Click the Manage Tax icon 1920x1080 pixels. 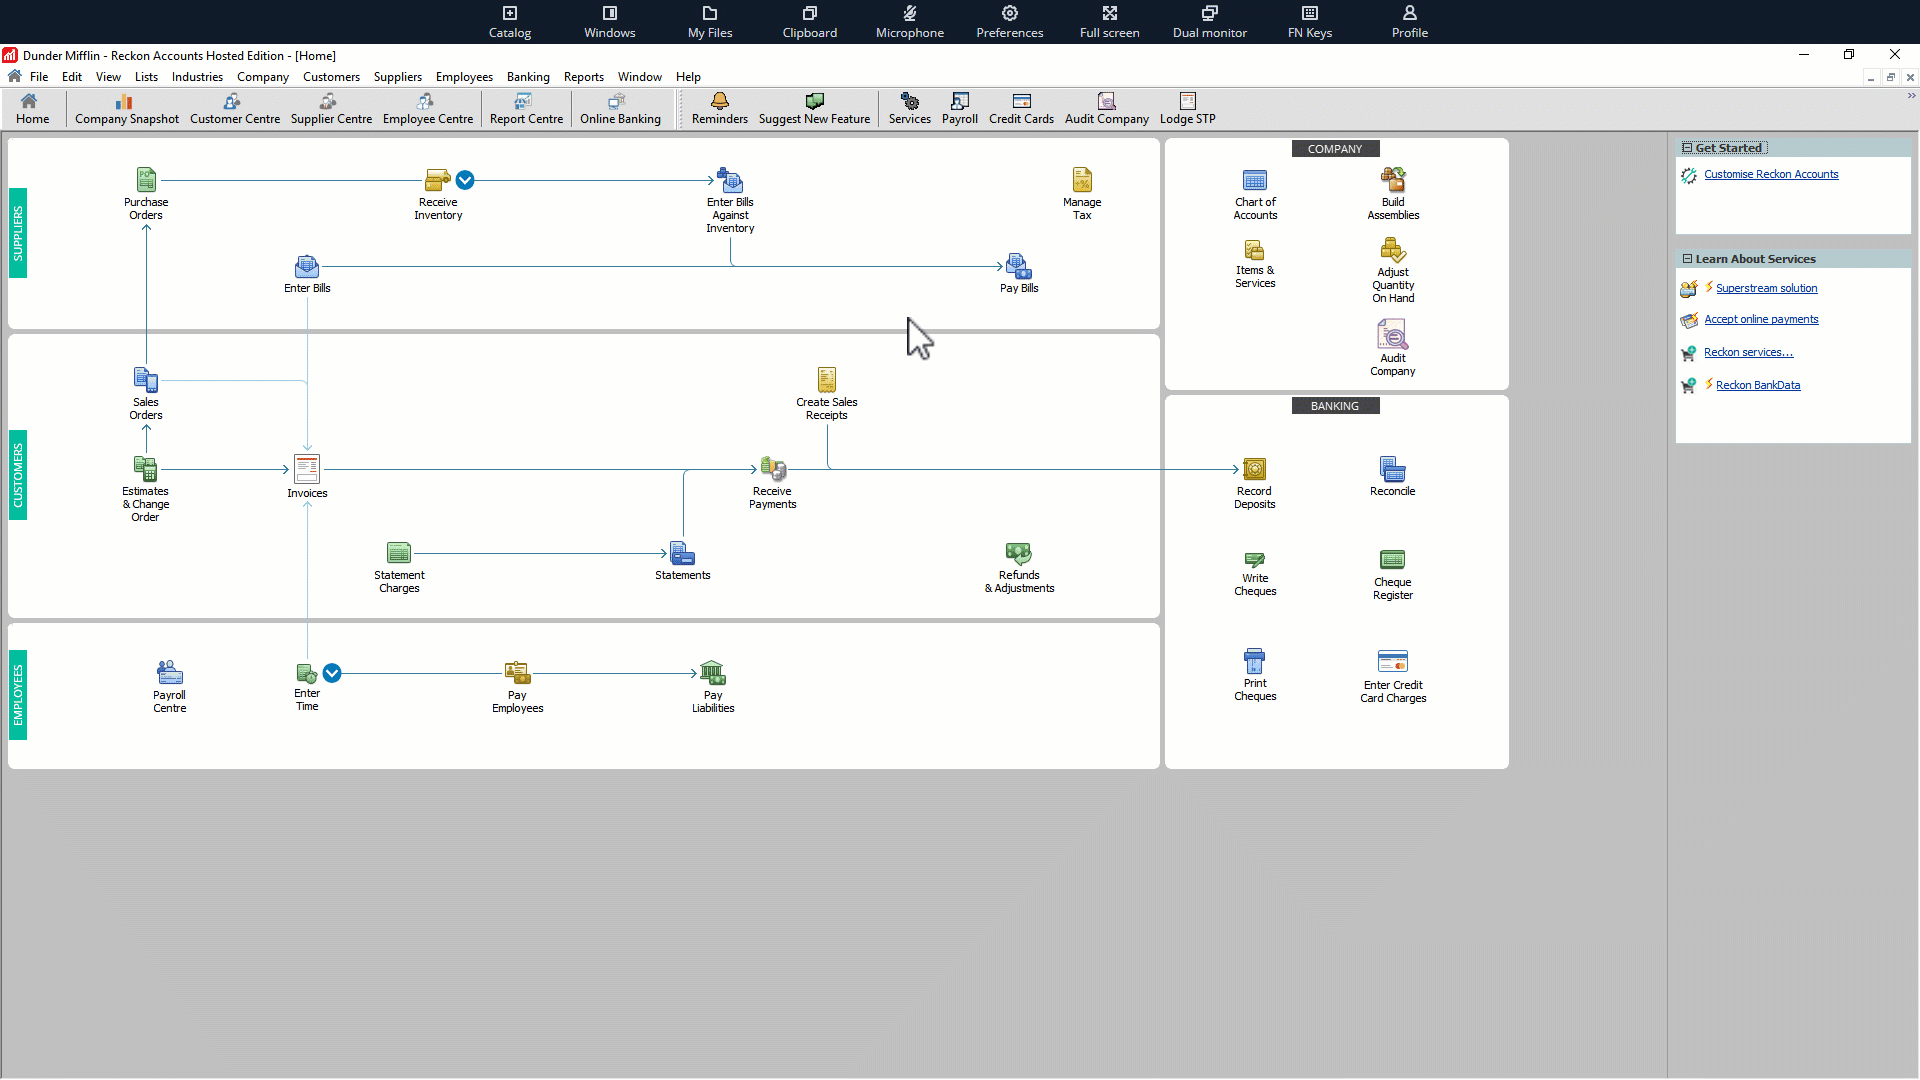(1081, 181)
